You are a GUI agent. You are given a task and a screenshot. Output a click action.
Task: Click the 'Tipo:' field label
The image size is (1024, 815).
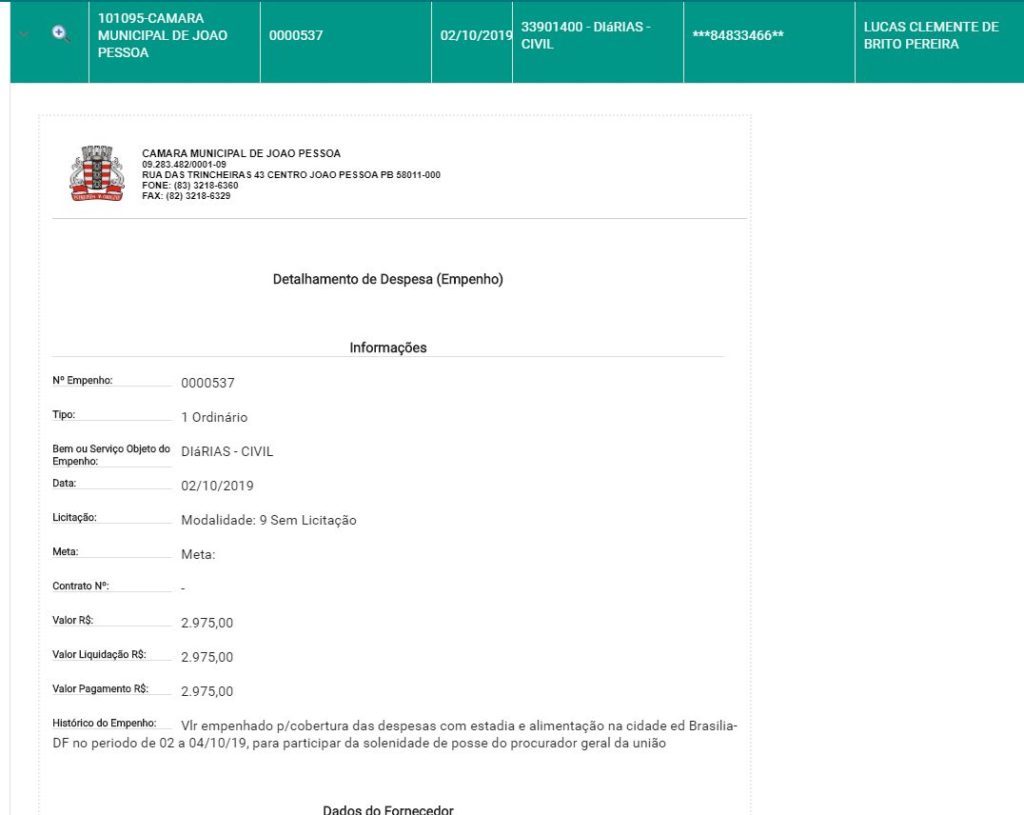click(63, 415)
